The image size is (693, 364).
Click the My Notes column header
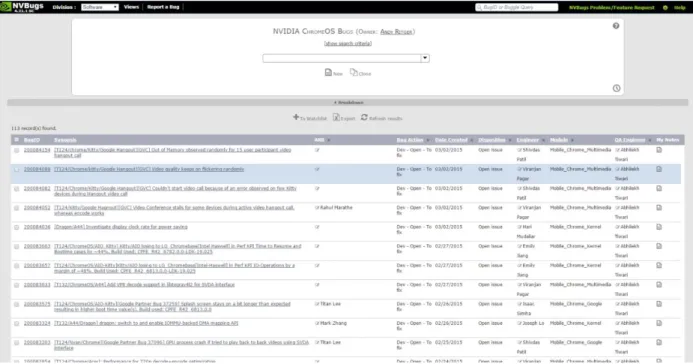click(x=667, y=140)
